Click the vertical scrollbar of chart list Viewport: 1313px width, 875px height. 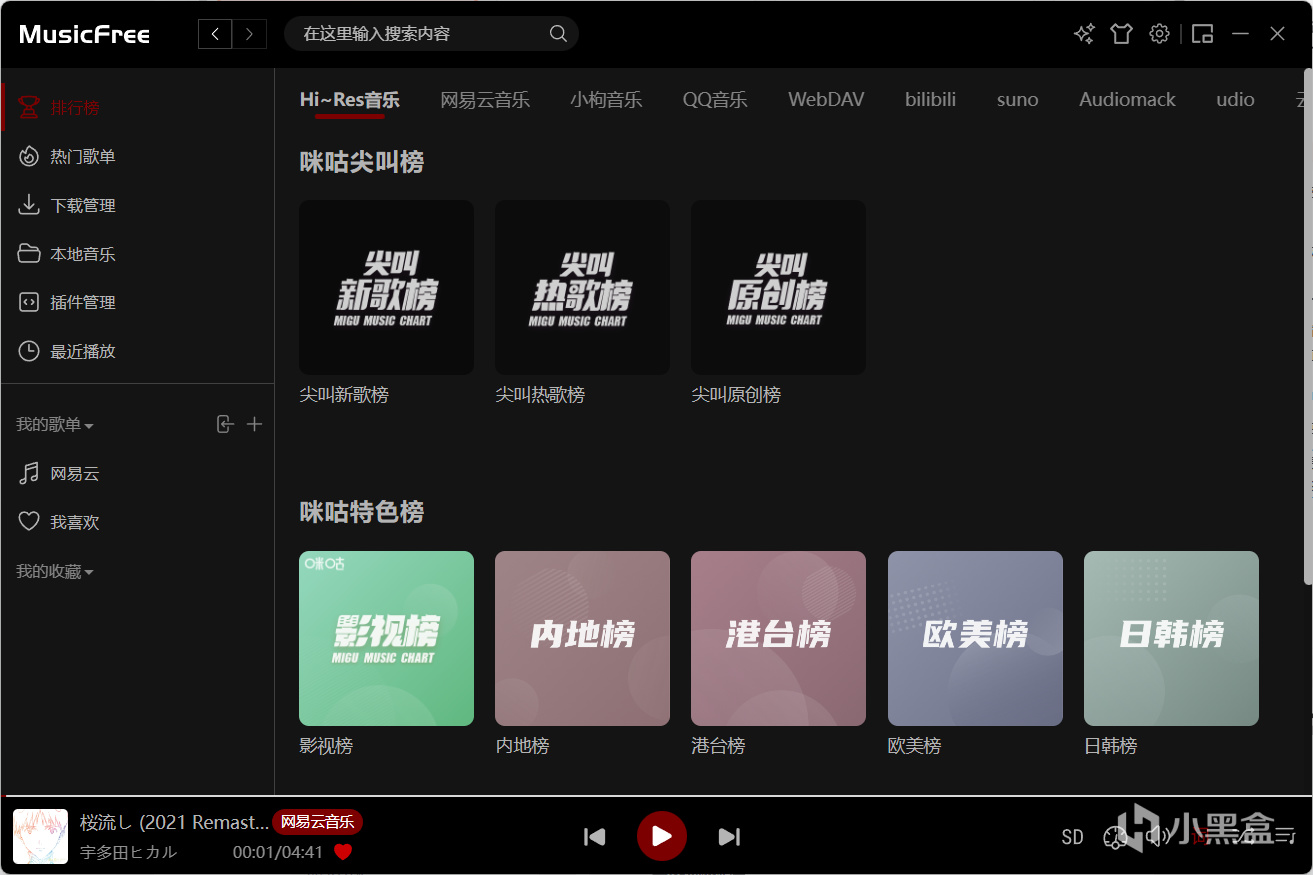[x=1307, y=326]
